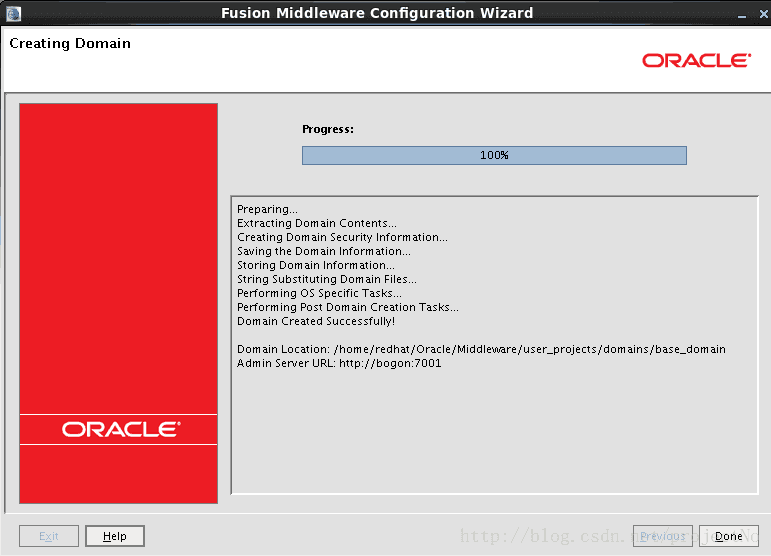Click 'Storing Domain Information...' line
This screenshot has height=556, width=771.
pos(316,265)
